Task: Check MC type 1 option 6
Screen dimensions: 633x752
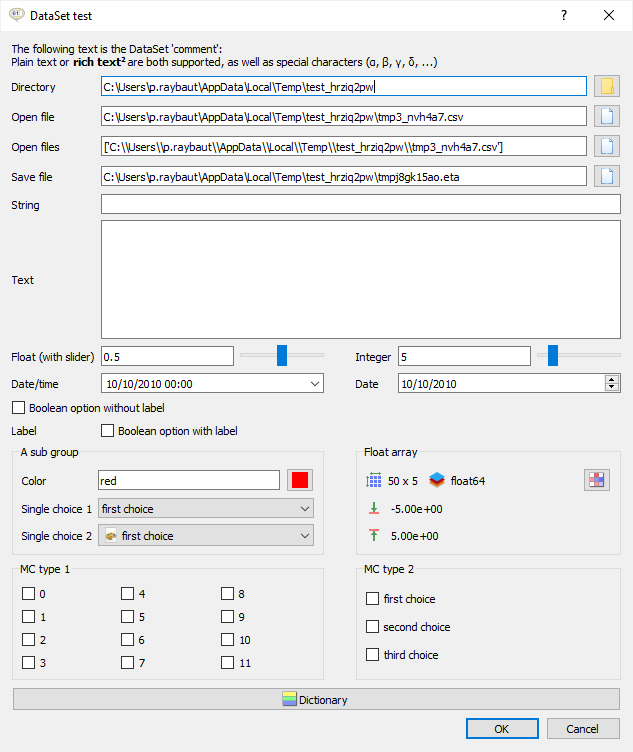Action: click(128, 640)
